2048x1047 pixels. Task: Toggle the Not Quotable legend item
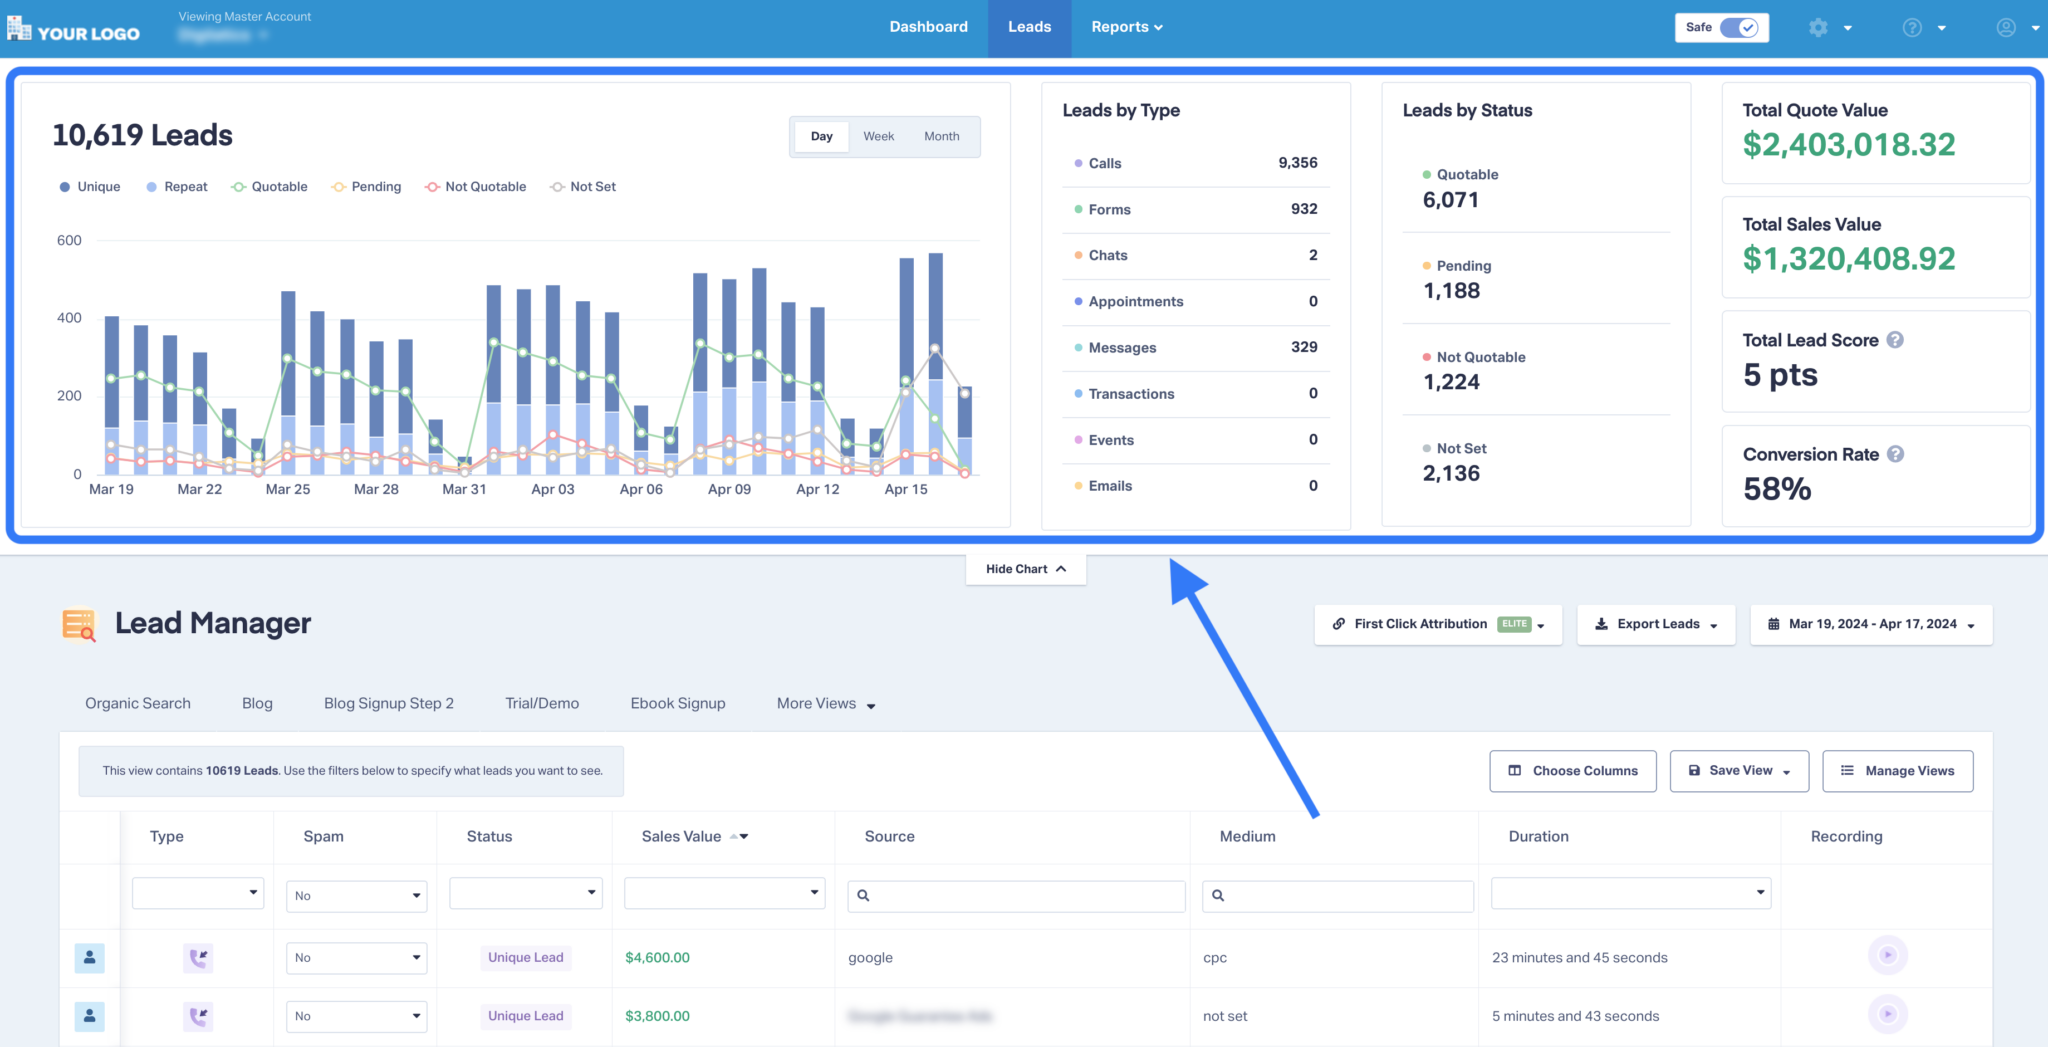pos(475,186)
